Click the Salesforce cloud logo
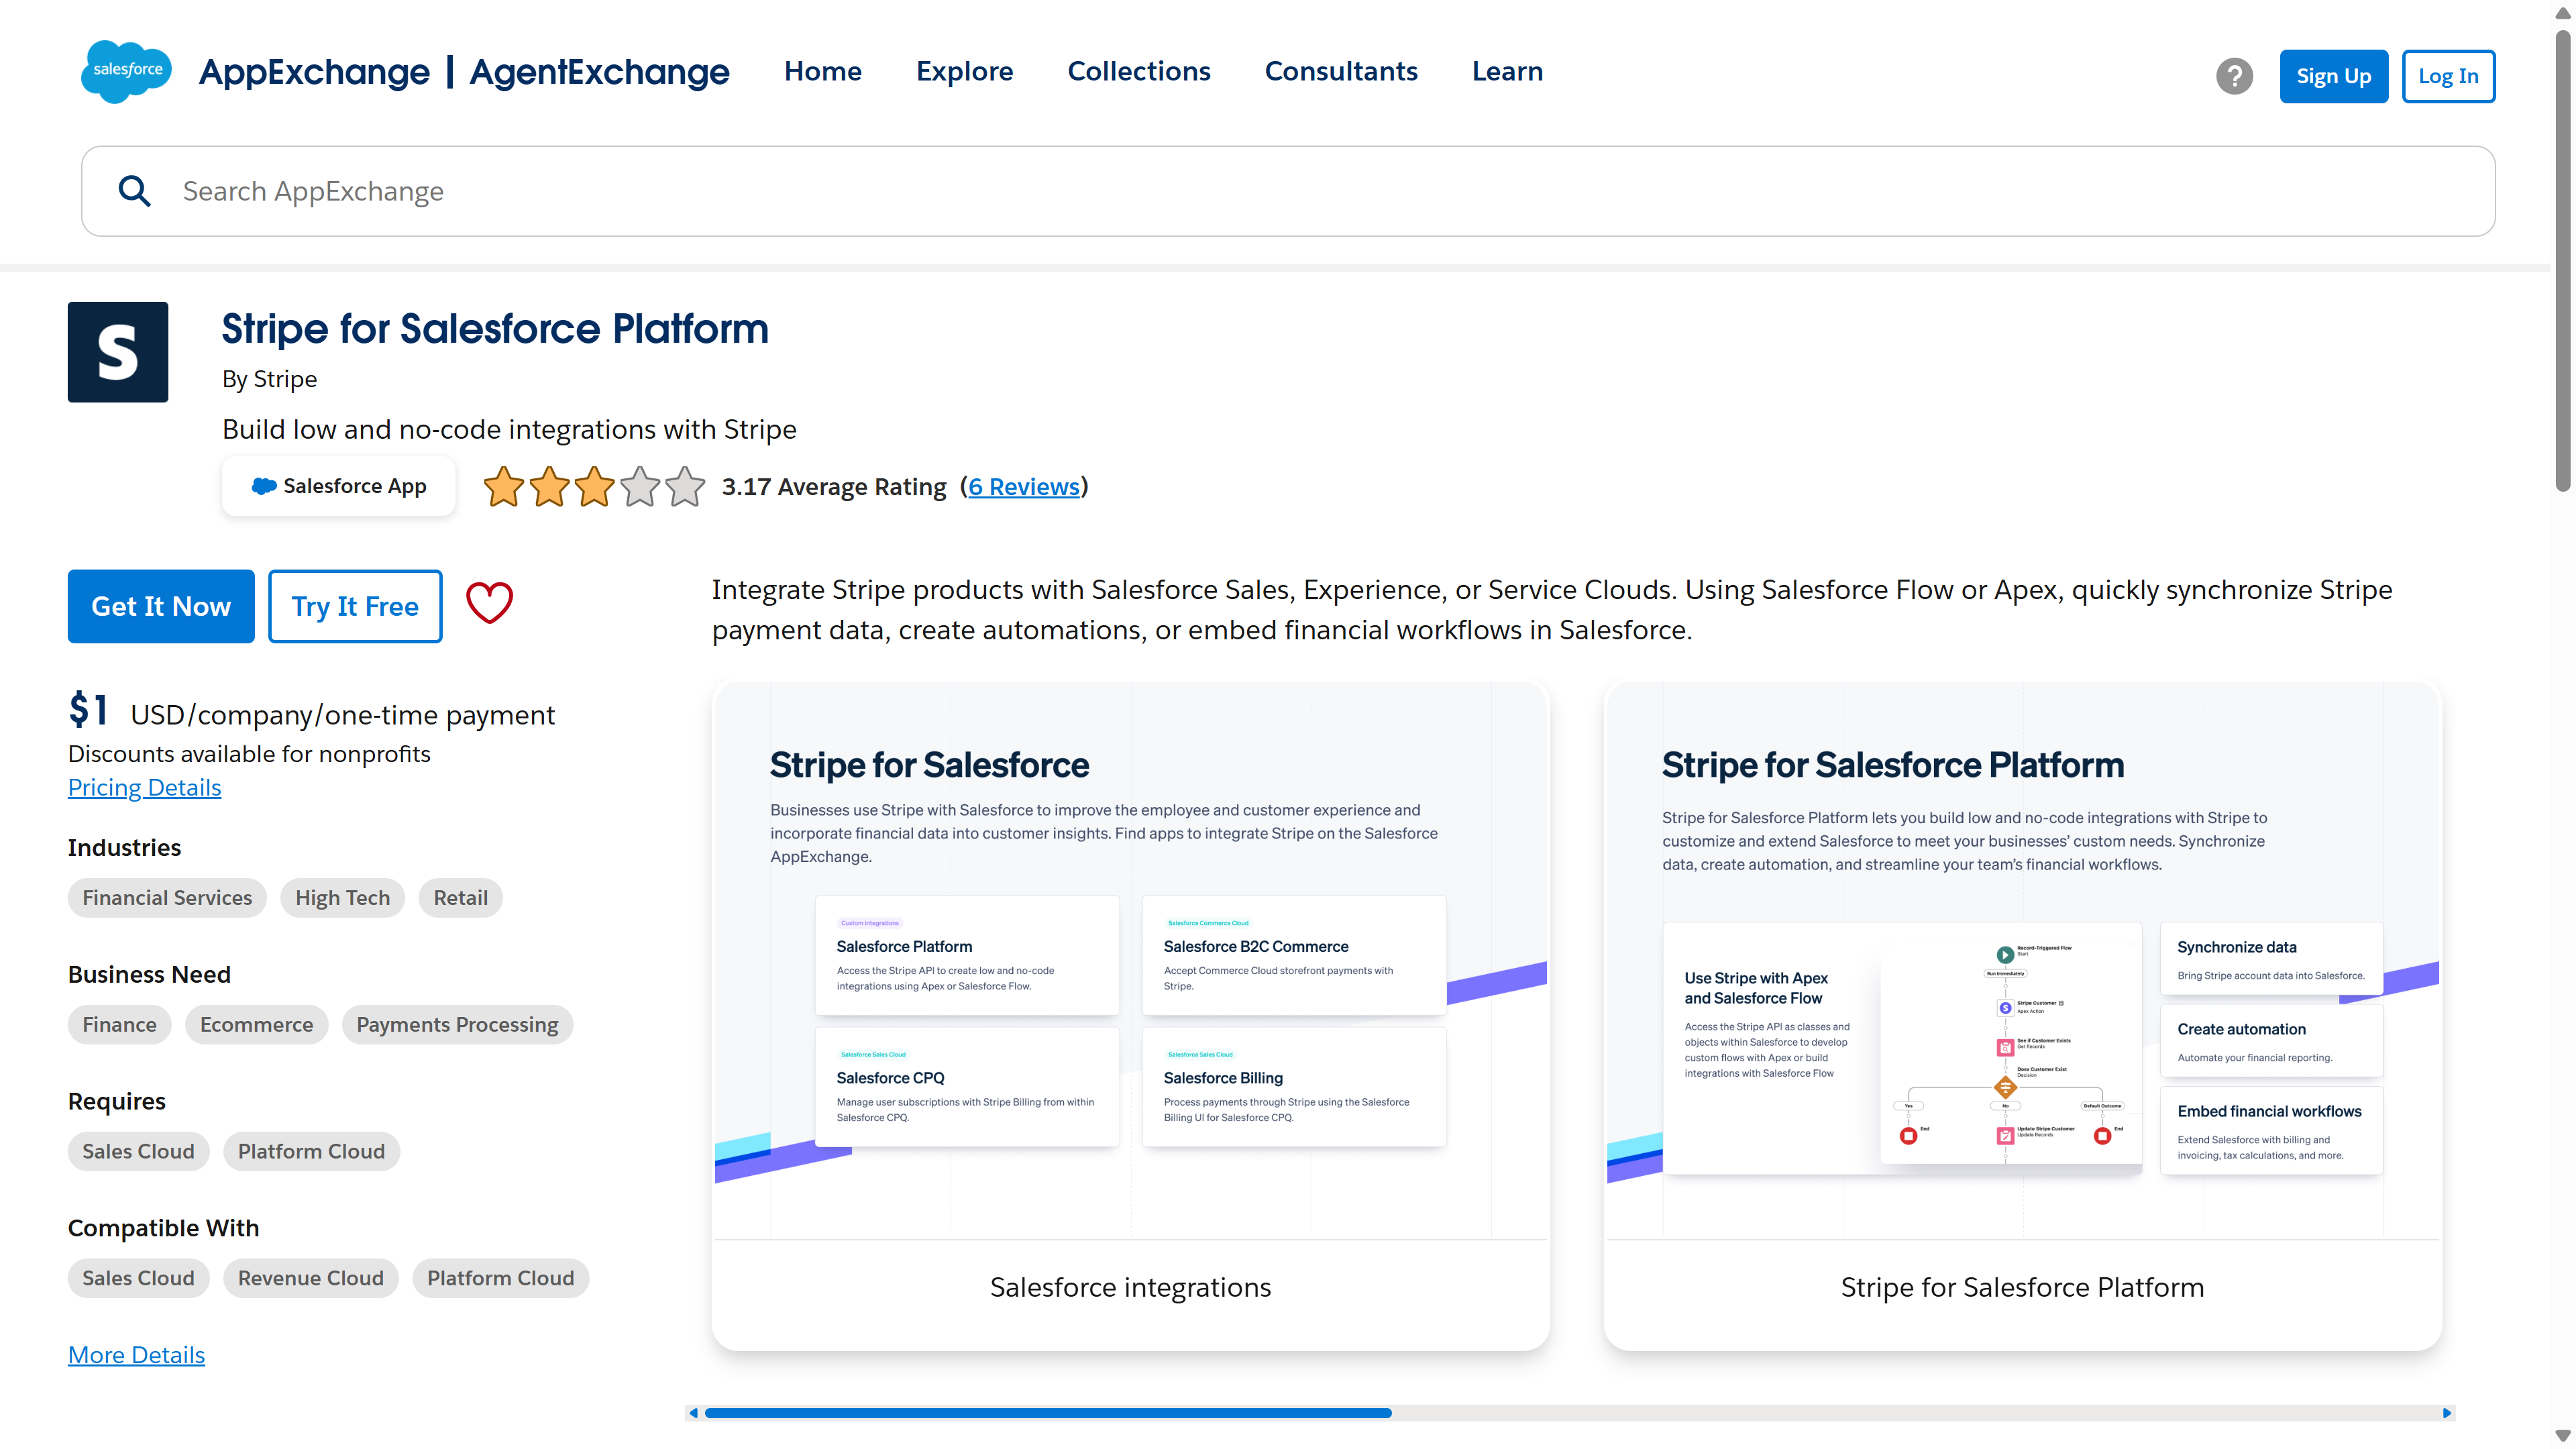 tap(126, 71)
